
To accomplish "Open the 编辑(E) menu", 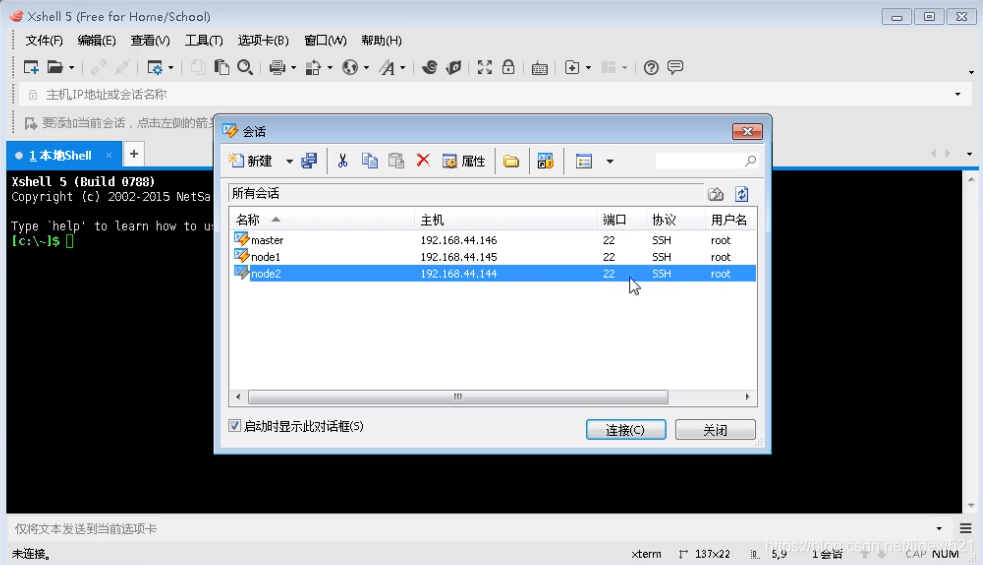I will click(97, 41).
